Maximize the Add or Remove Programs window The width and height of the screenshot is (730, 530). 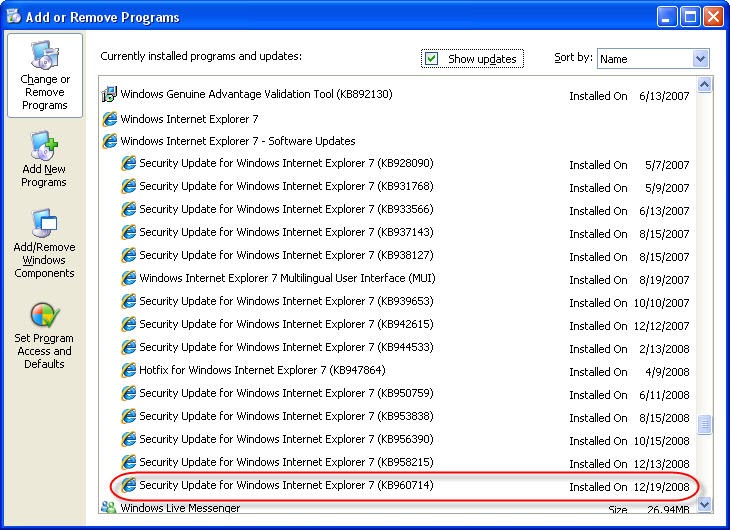690,17
